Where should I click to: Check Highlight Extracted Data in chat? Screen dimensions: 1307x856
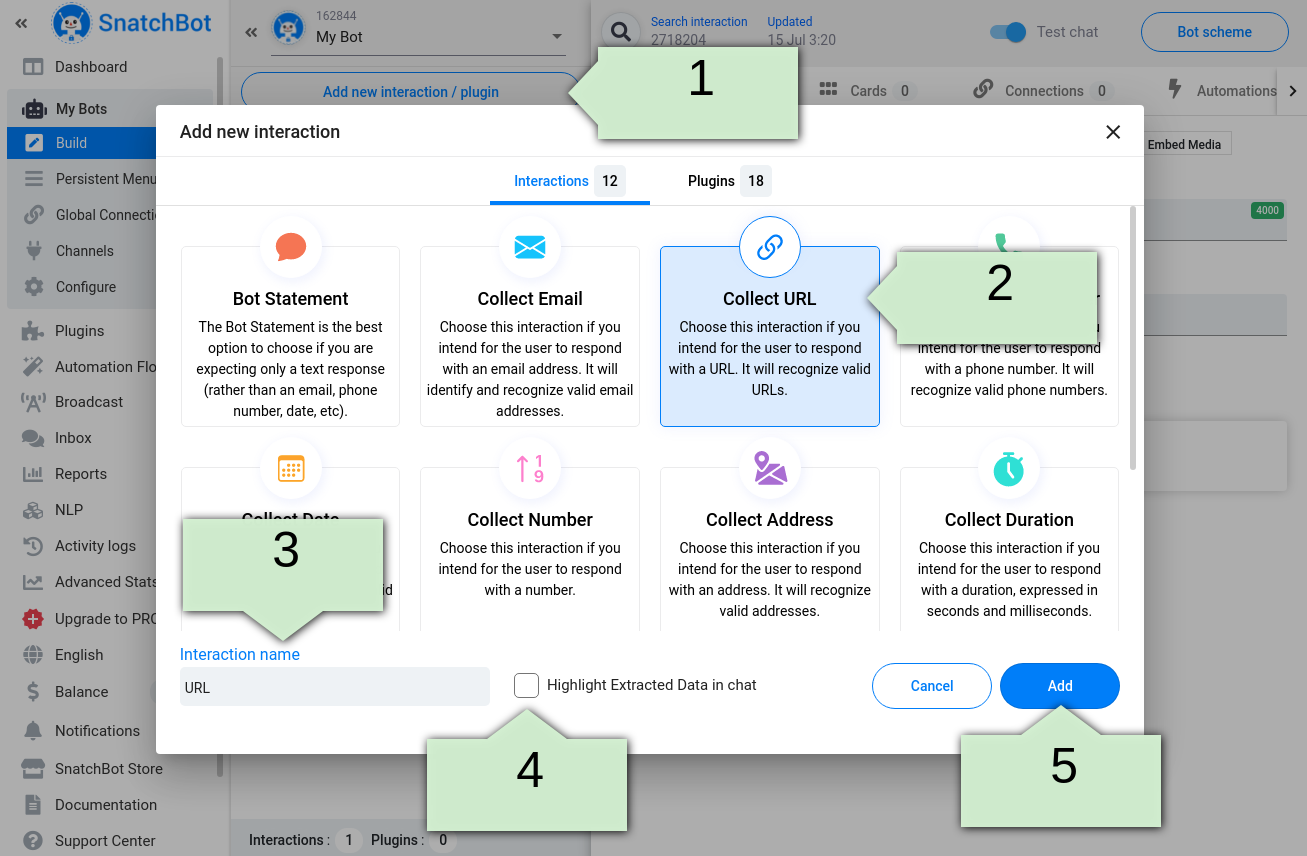[x=526, y=685]
